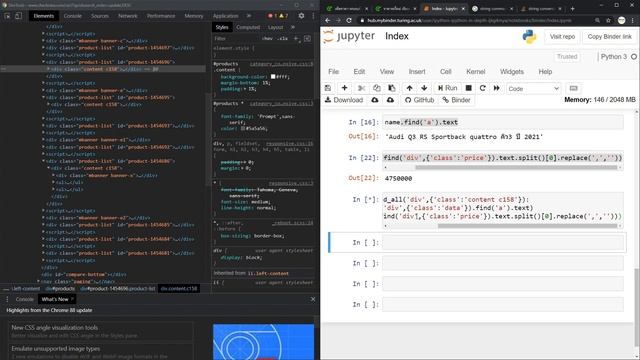Image resolution: width=640 pixels, height=360 pixels.
Task: Open Jupyter Cell menu
Action: point(445,72)
